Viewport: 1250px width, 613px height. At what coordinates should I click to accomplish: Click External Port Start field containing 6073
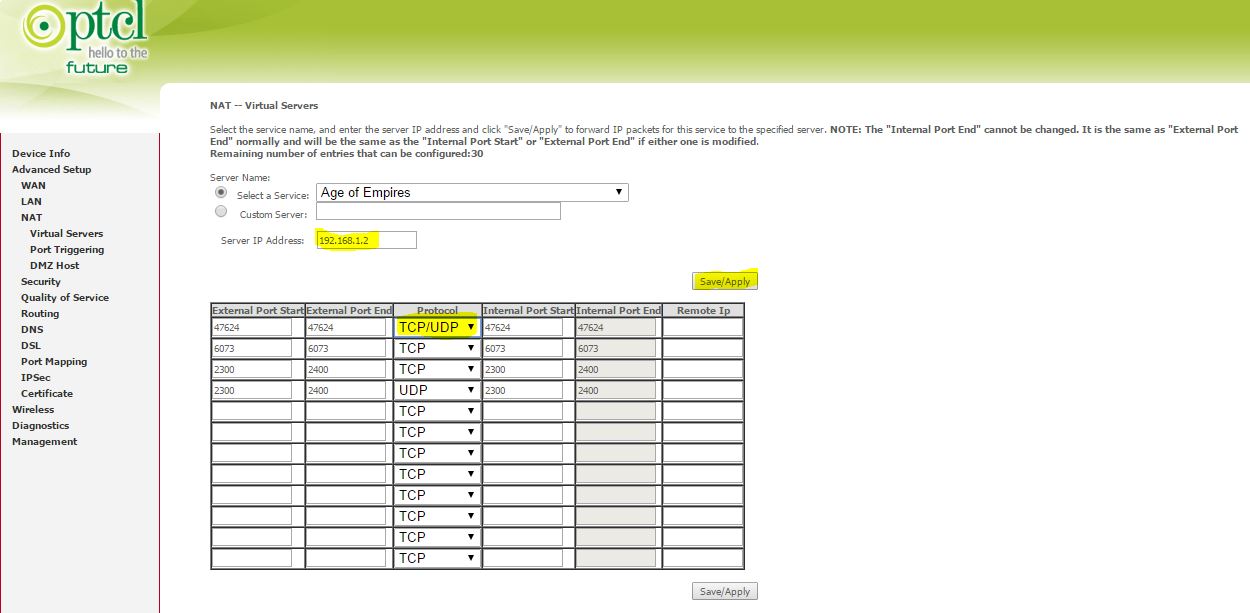[x=252, y=348]
